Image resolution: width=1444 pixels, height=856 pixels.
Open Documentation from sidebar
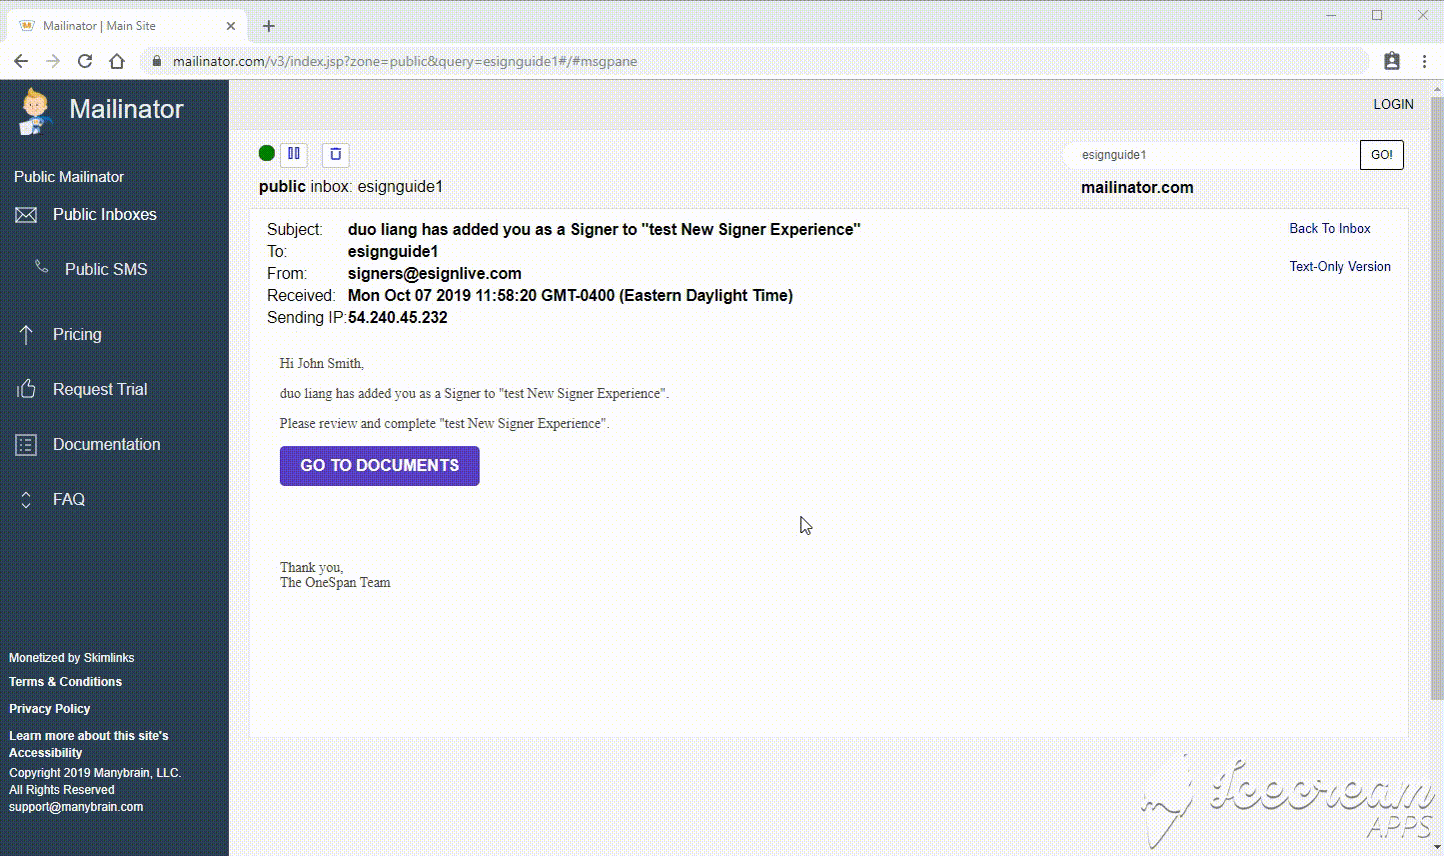coord(107,444)
